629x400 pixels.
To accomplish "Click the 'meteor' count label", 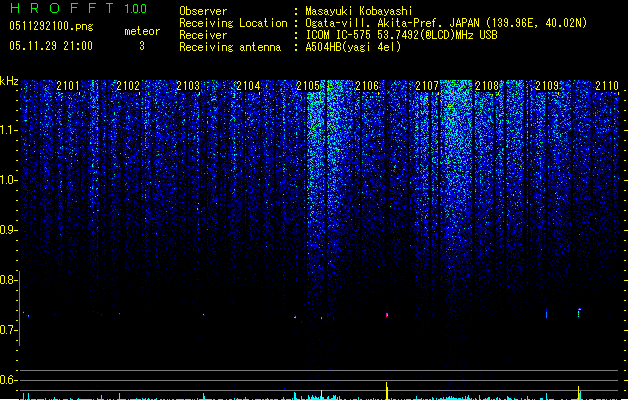I will pos(142,31).
